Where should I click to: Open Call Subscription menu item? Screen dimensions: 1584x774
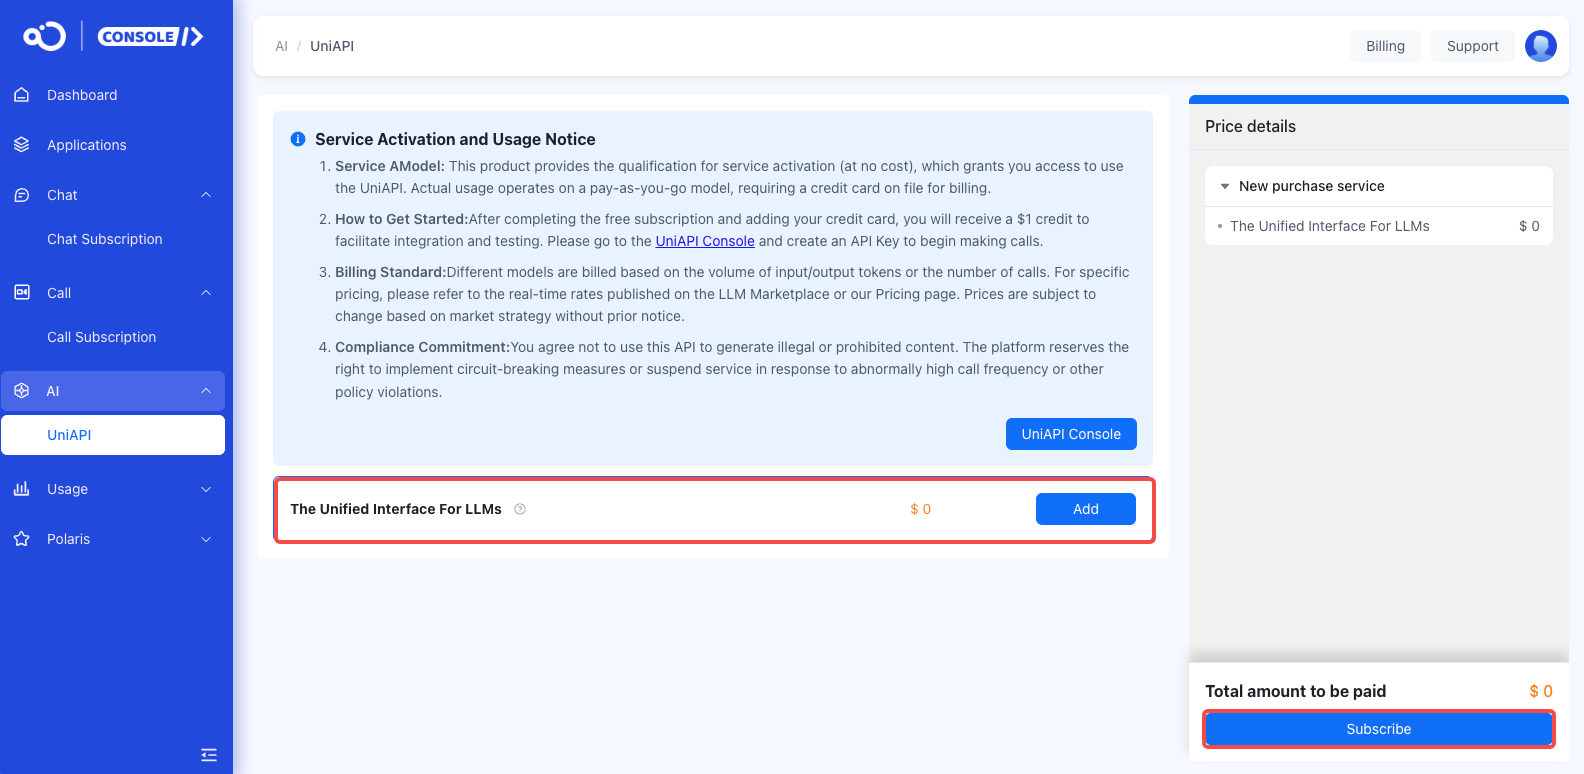pyautogui.click(x=102, y=337)
